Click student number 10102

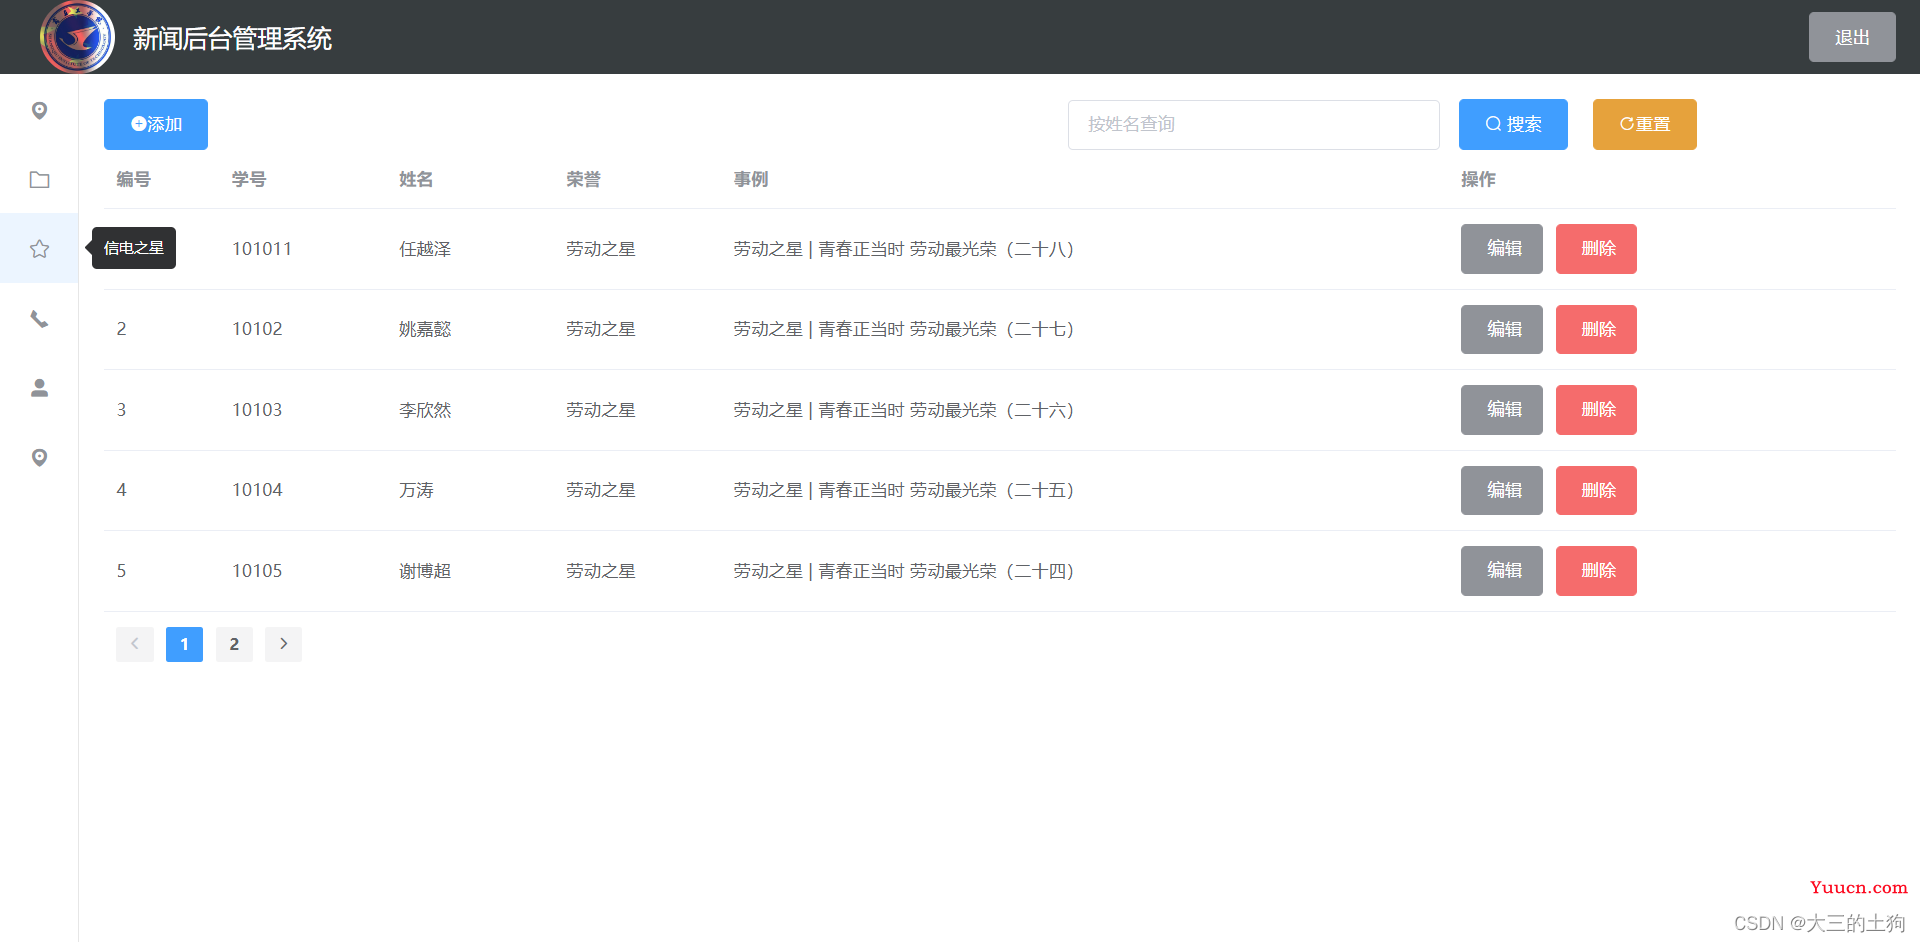[x=257, y=329]
